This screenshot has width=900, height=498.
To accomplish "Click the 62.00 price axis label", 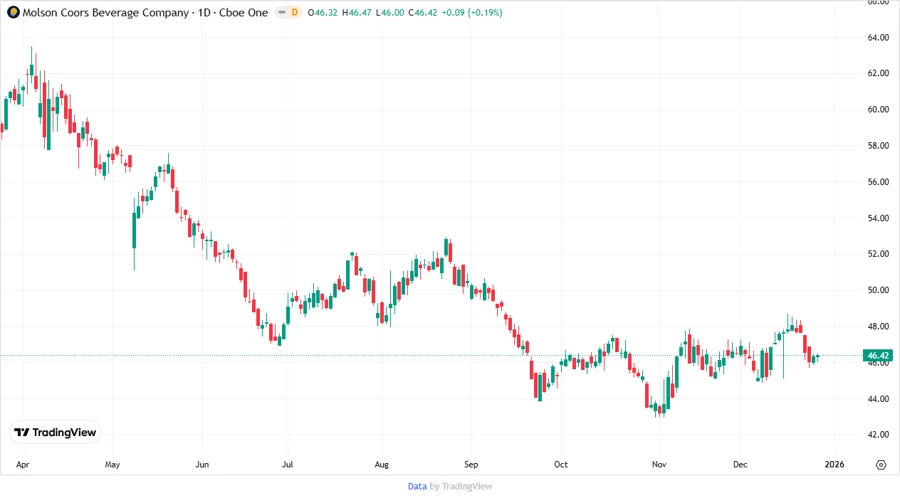I will (x=878, y=73).
